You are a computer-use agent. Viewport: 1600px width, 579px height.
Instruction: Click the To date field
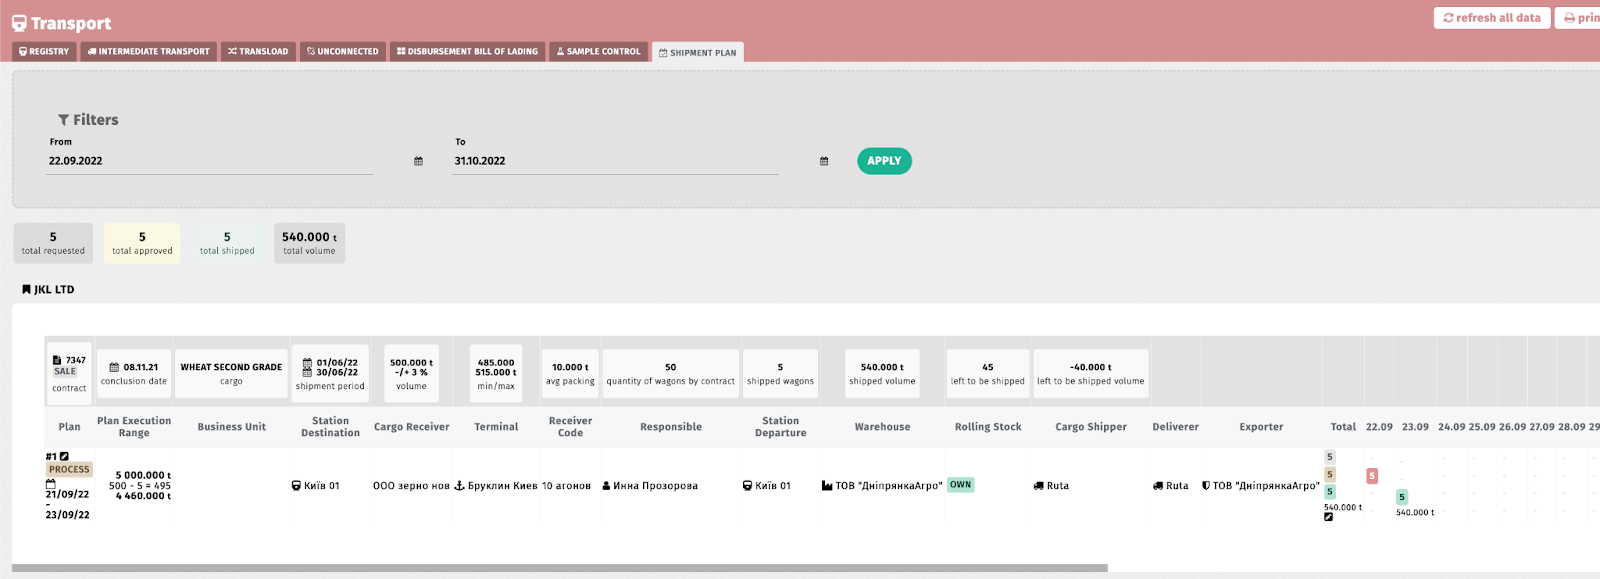tap(615, 161)
